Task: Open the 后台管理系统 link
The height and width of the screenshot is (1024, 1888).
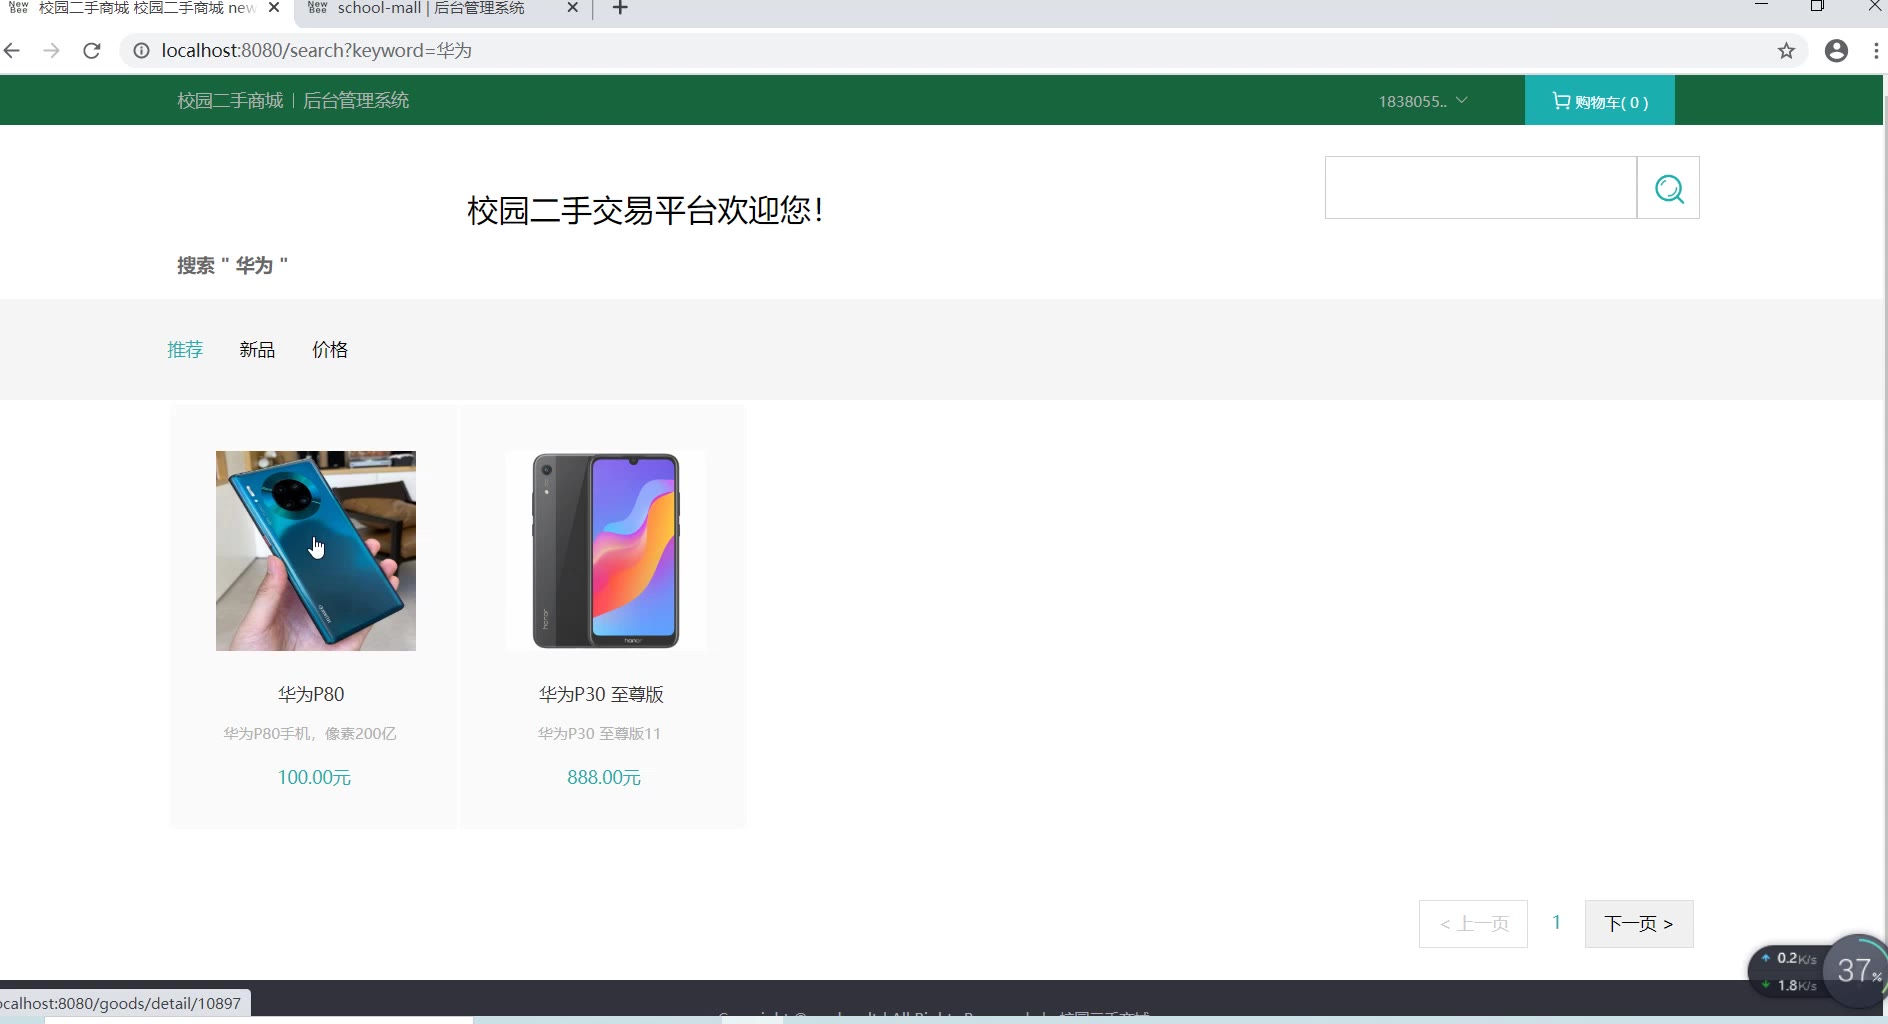Action: point(356,100)
